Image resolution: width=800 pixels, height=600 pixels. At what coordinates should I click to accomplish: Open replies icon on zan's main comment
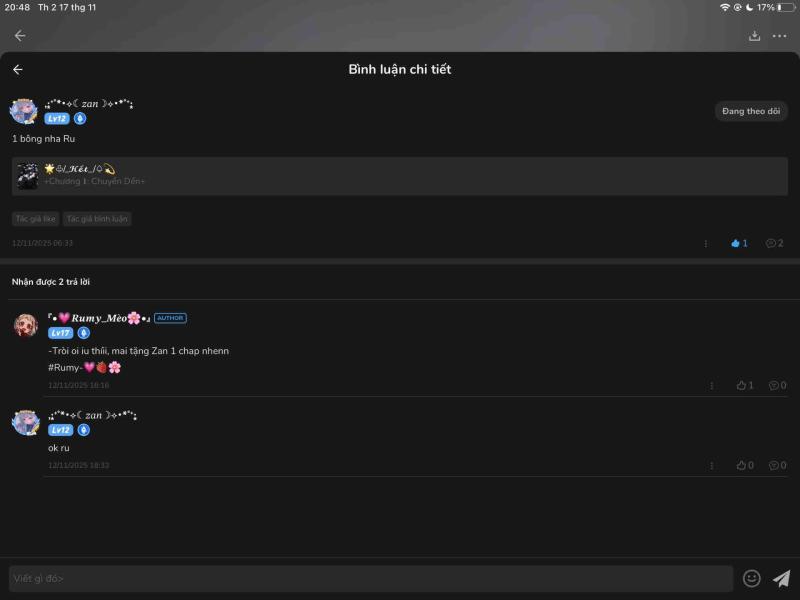[x=774, y=243]
